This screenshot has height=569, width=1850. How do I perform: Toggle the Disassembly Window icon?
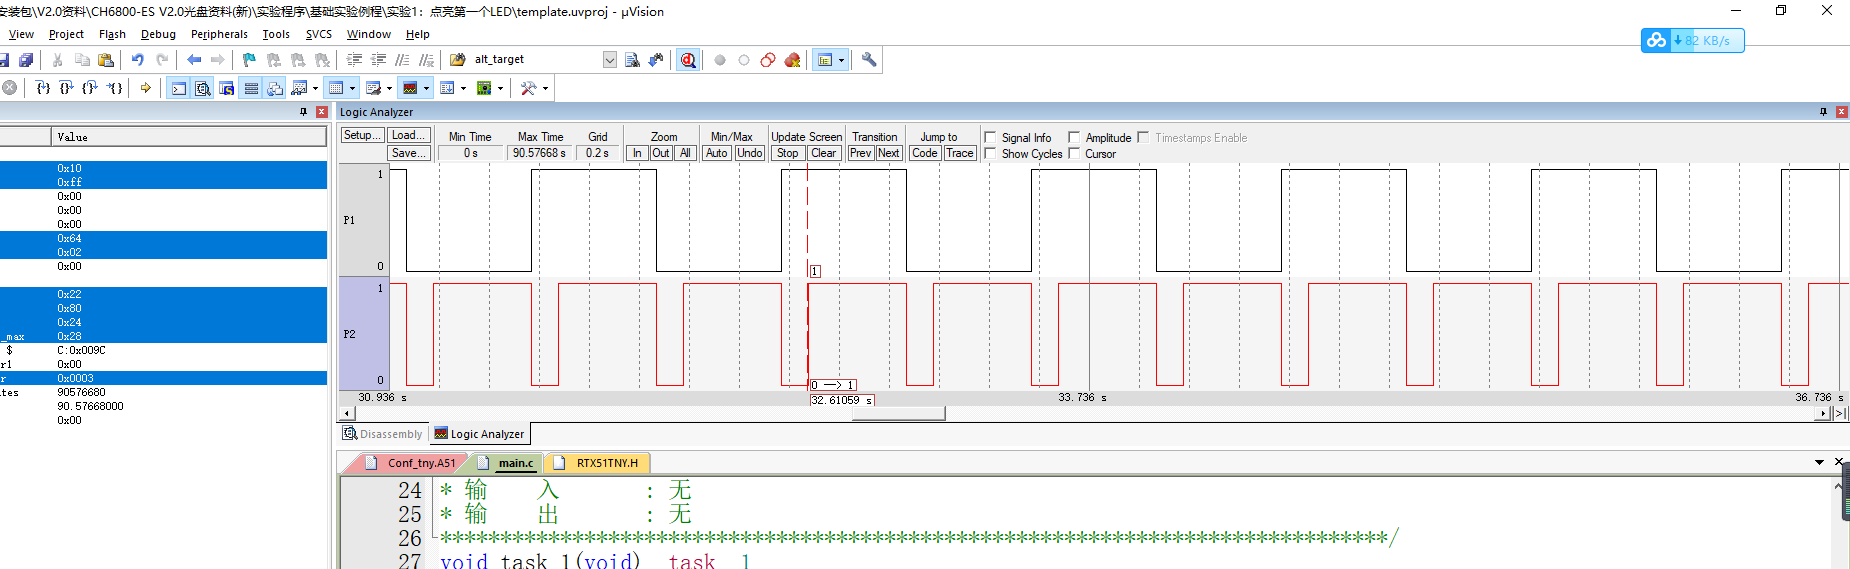[x=202, y=88]
